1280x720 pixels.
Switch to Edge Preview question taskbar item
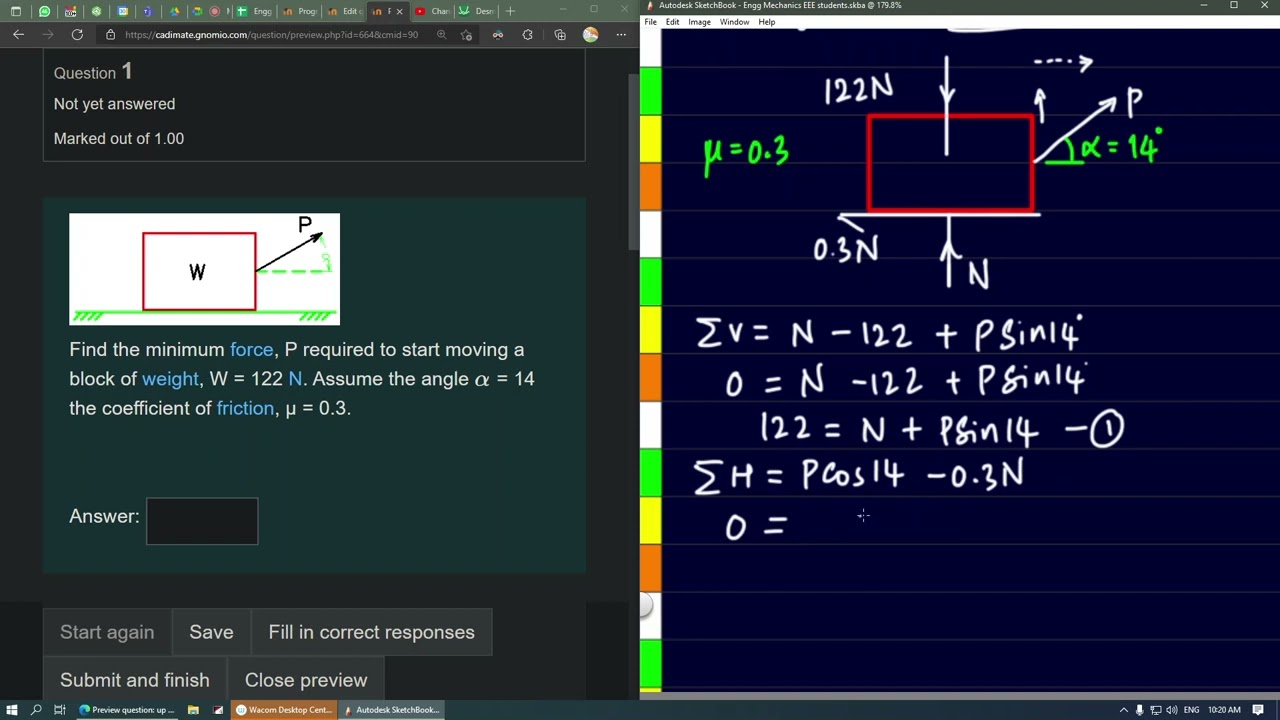pos(127,710)
